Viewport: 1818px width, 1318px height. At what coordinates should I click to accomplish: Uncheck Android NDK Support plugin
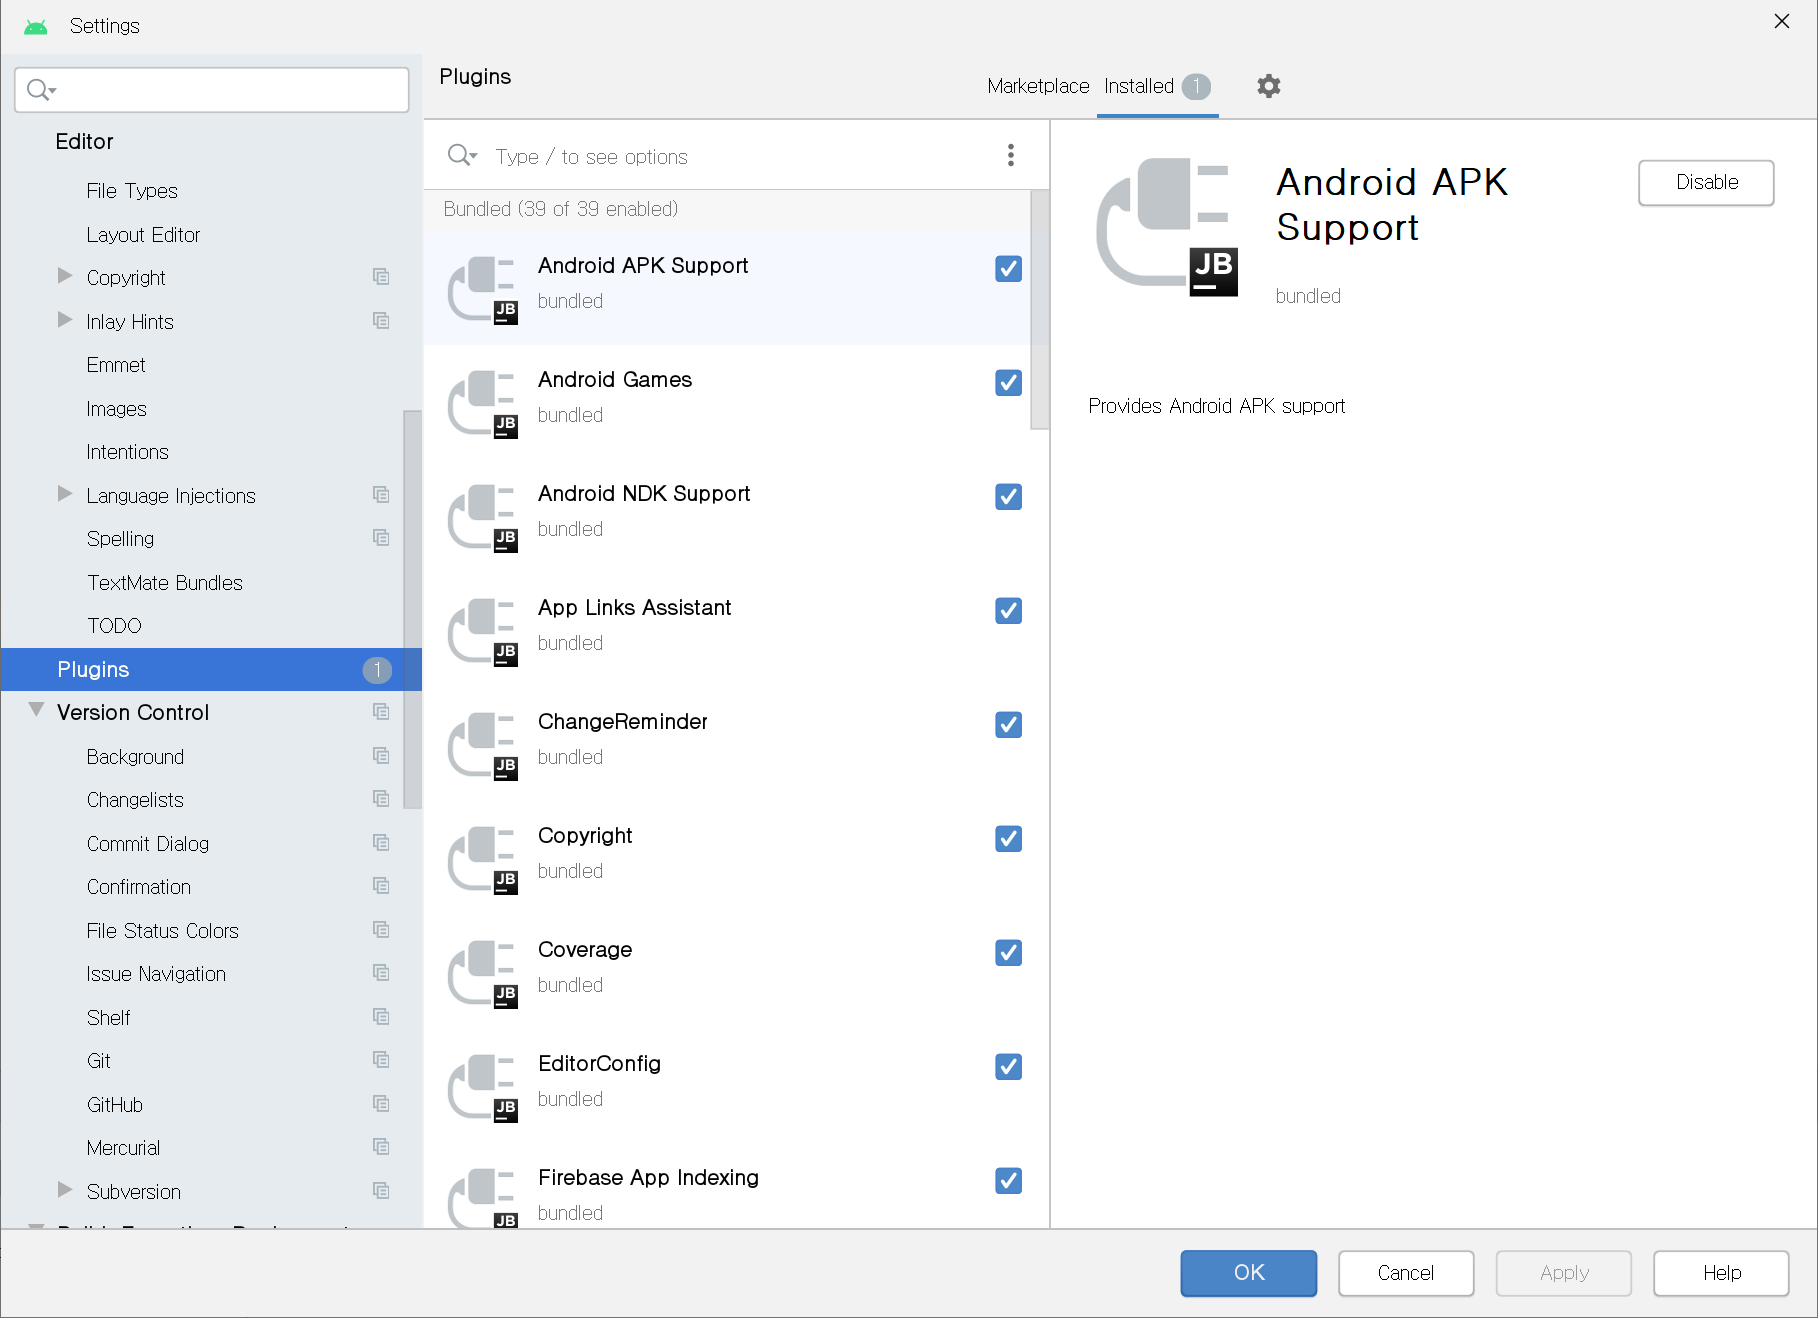pos(1008,496)
